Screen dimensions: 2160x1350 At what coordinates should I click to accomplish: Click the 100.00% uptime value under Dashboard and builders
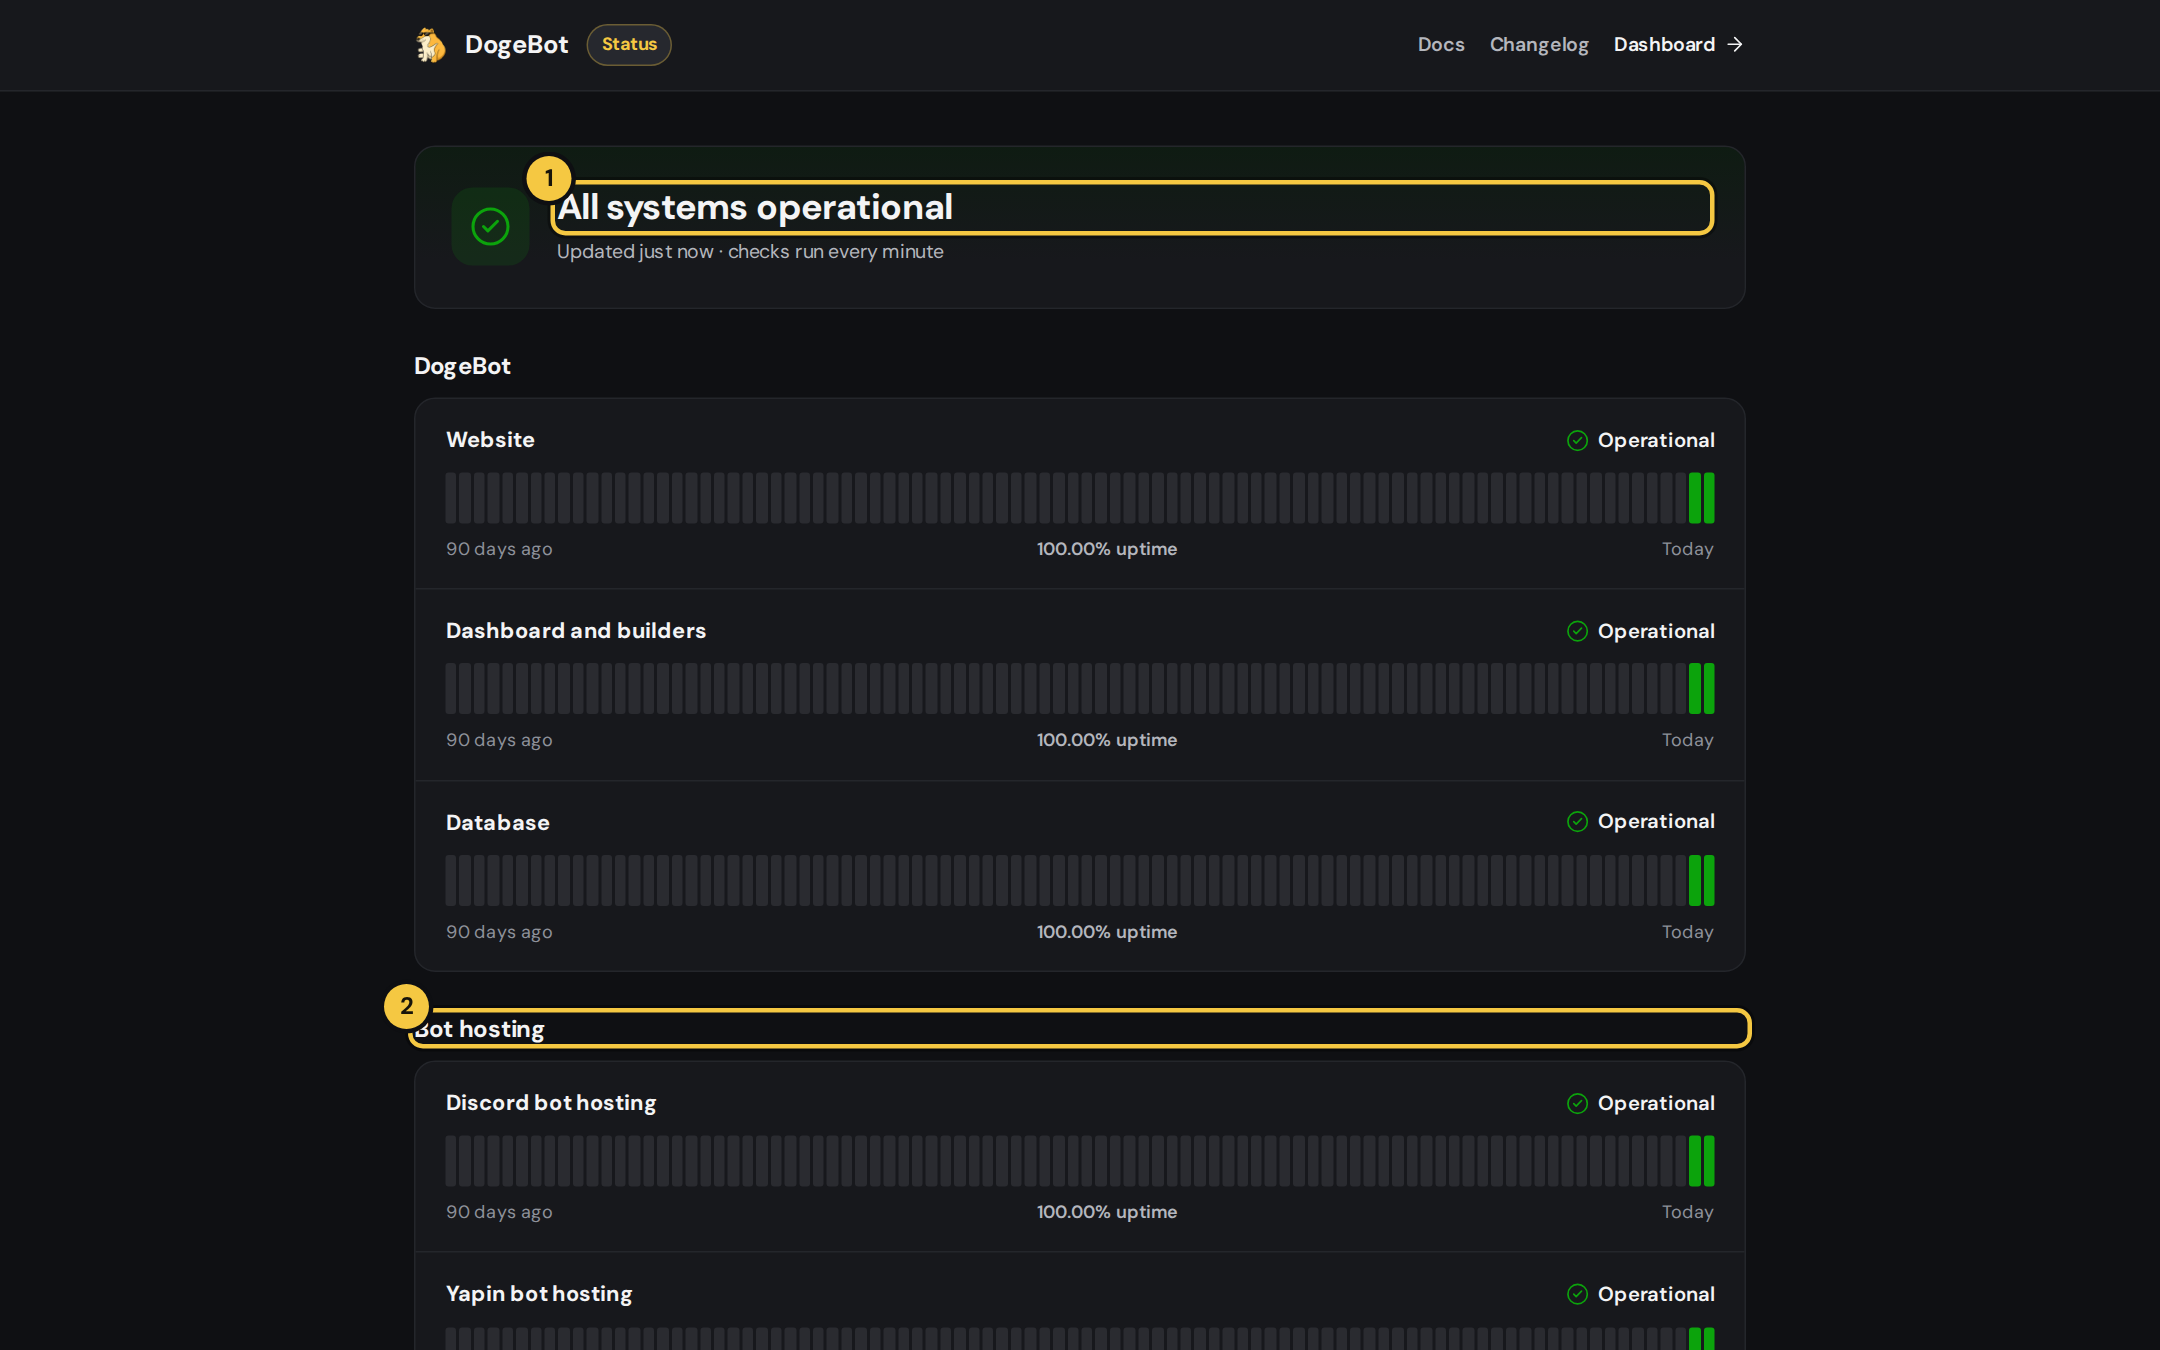pyautogui.click(x=1107, y=740)
